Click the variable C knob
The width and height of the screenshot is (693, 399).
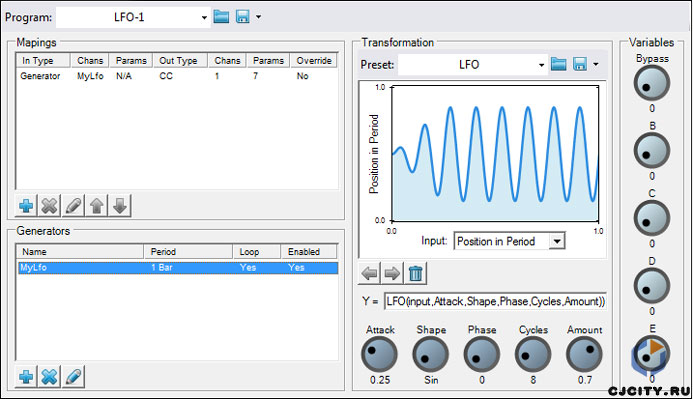[x=652, y=218]
